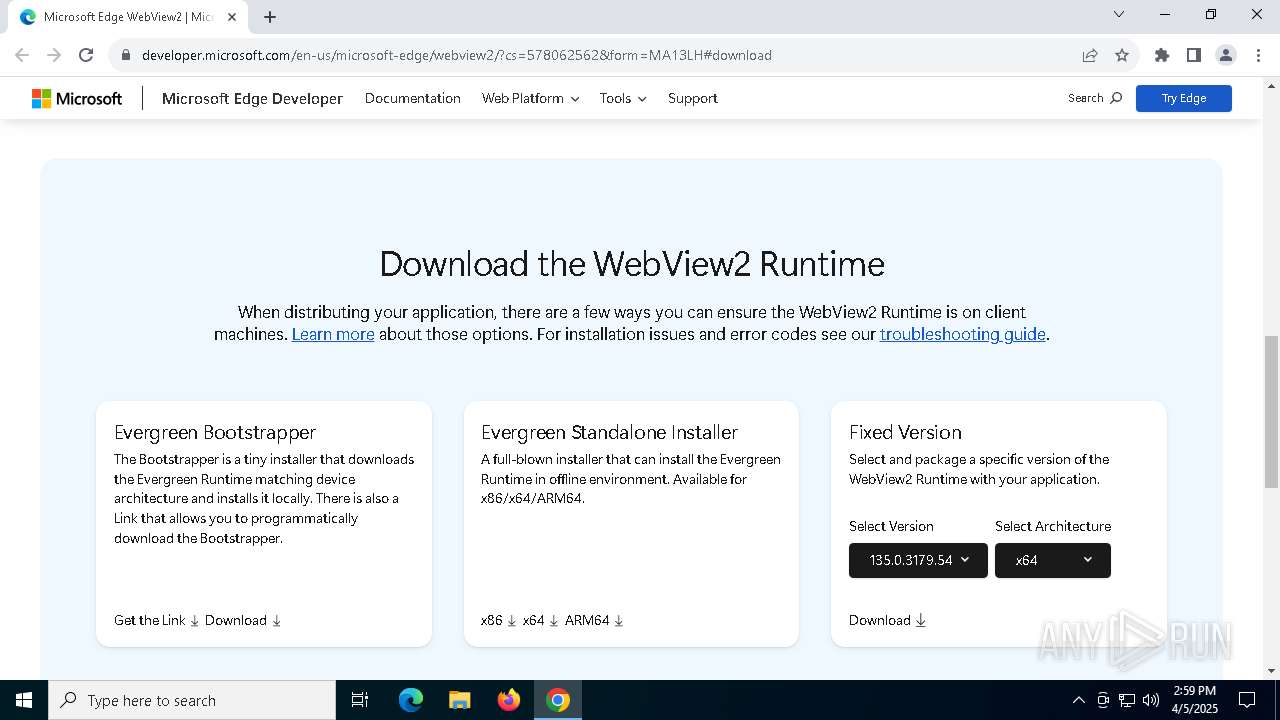
Task: Click Get the Link for Bootstrapper
Action: coord(157,620)
